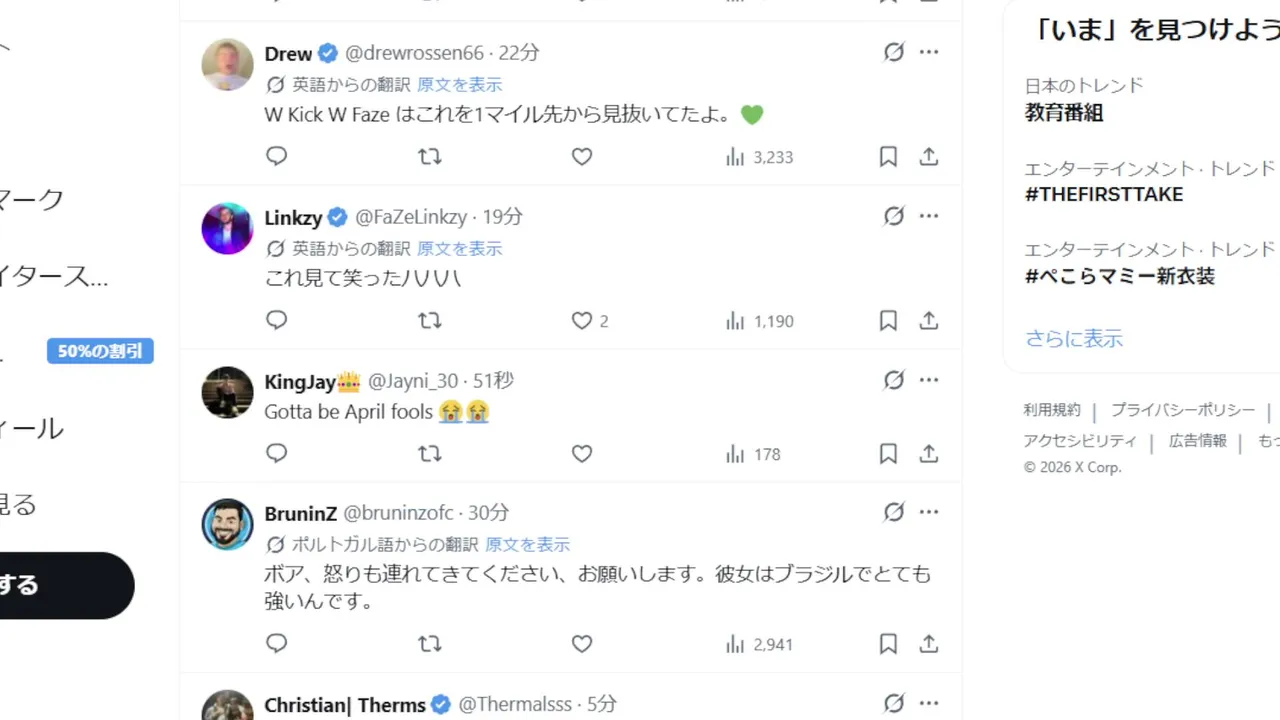The image size is (1280, 720).
Task: Reply to Drew's tweet
Action: tap(277, 157)
